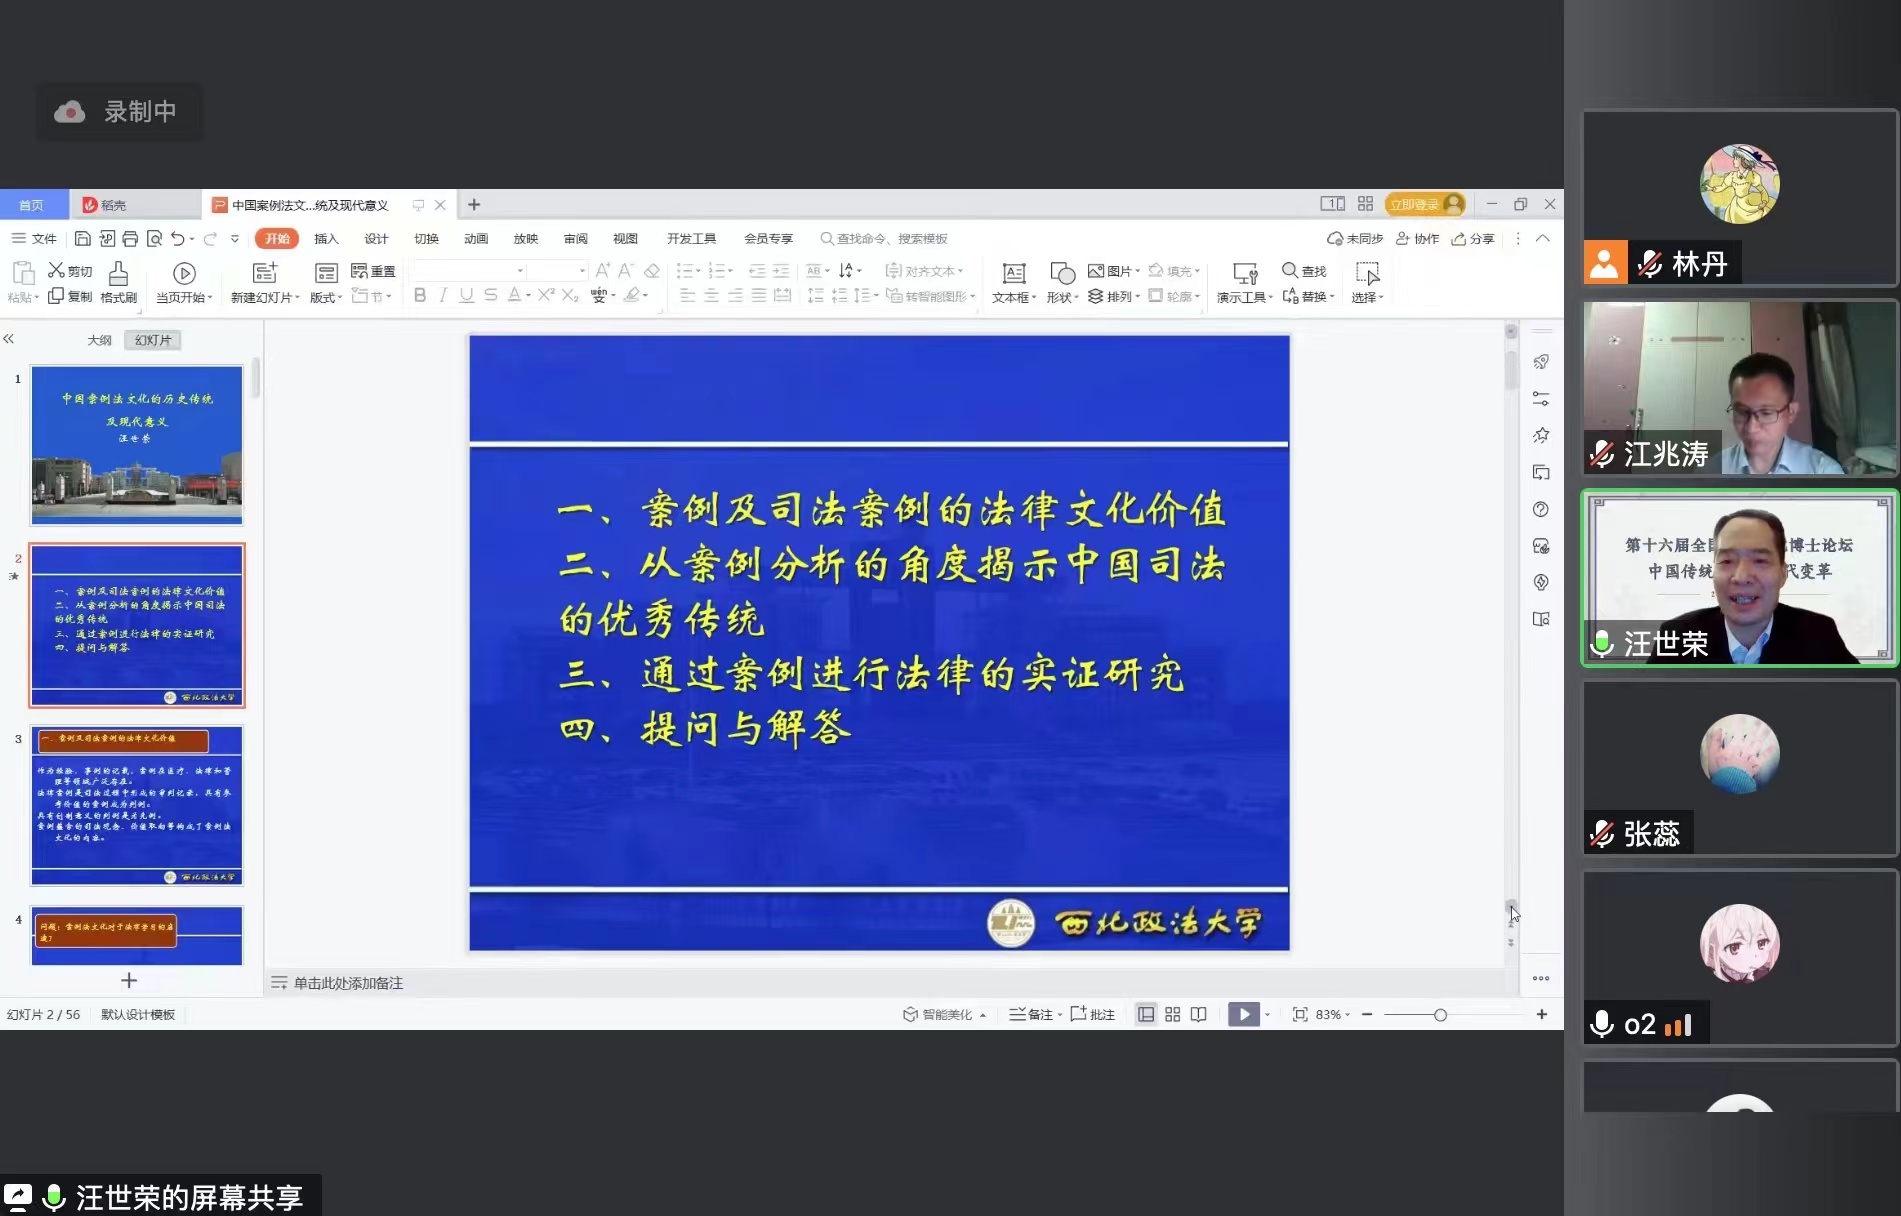The image size is (1901, 1216).
Task: Click the Cut (剪切) icon
Action: [57, 271]
